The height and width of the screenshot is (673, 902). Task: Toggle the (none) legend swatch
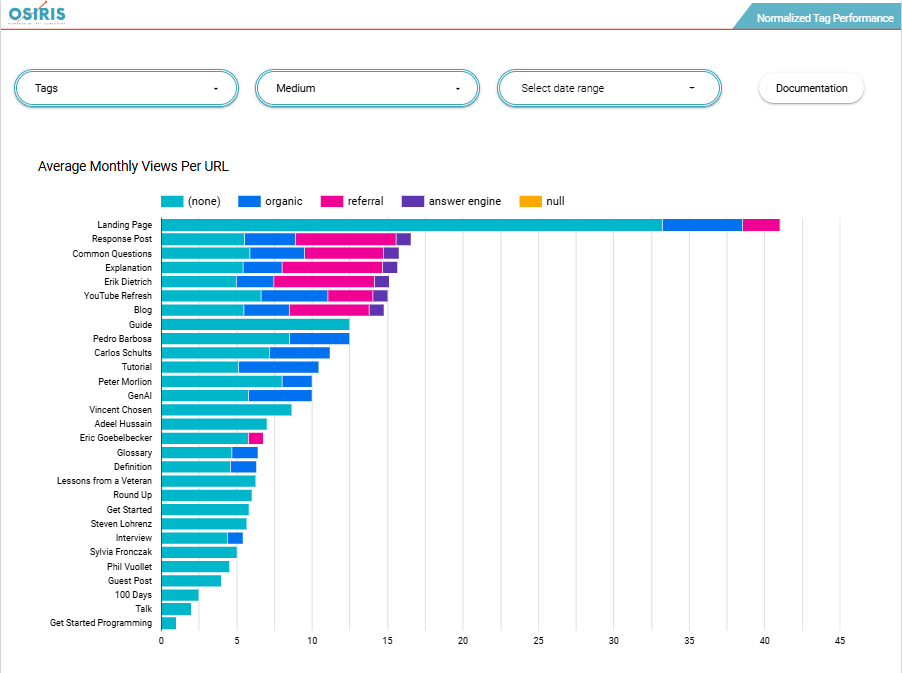click(172, 201)
